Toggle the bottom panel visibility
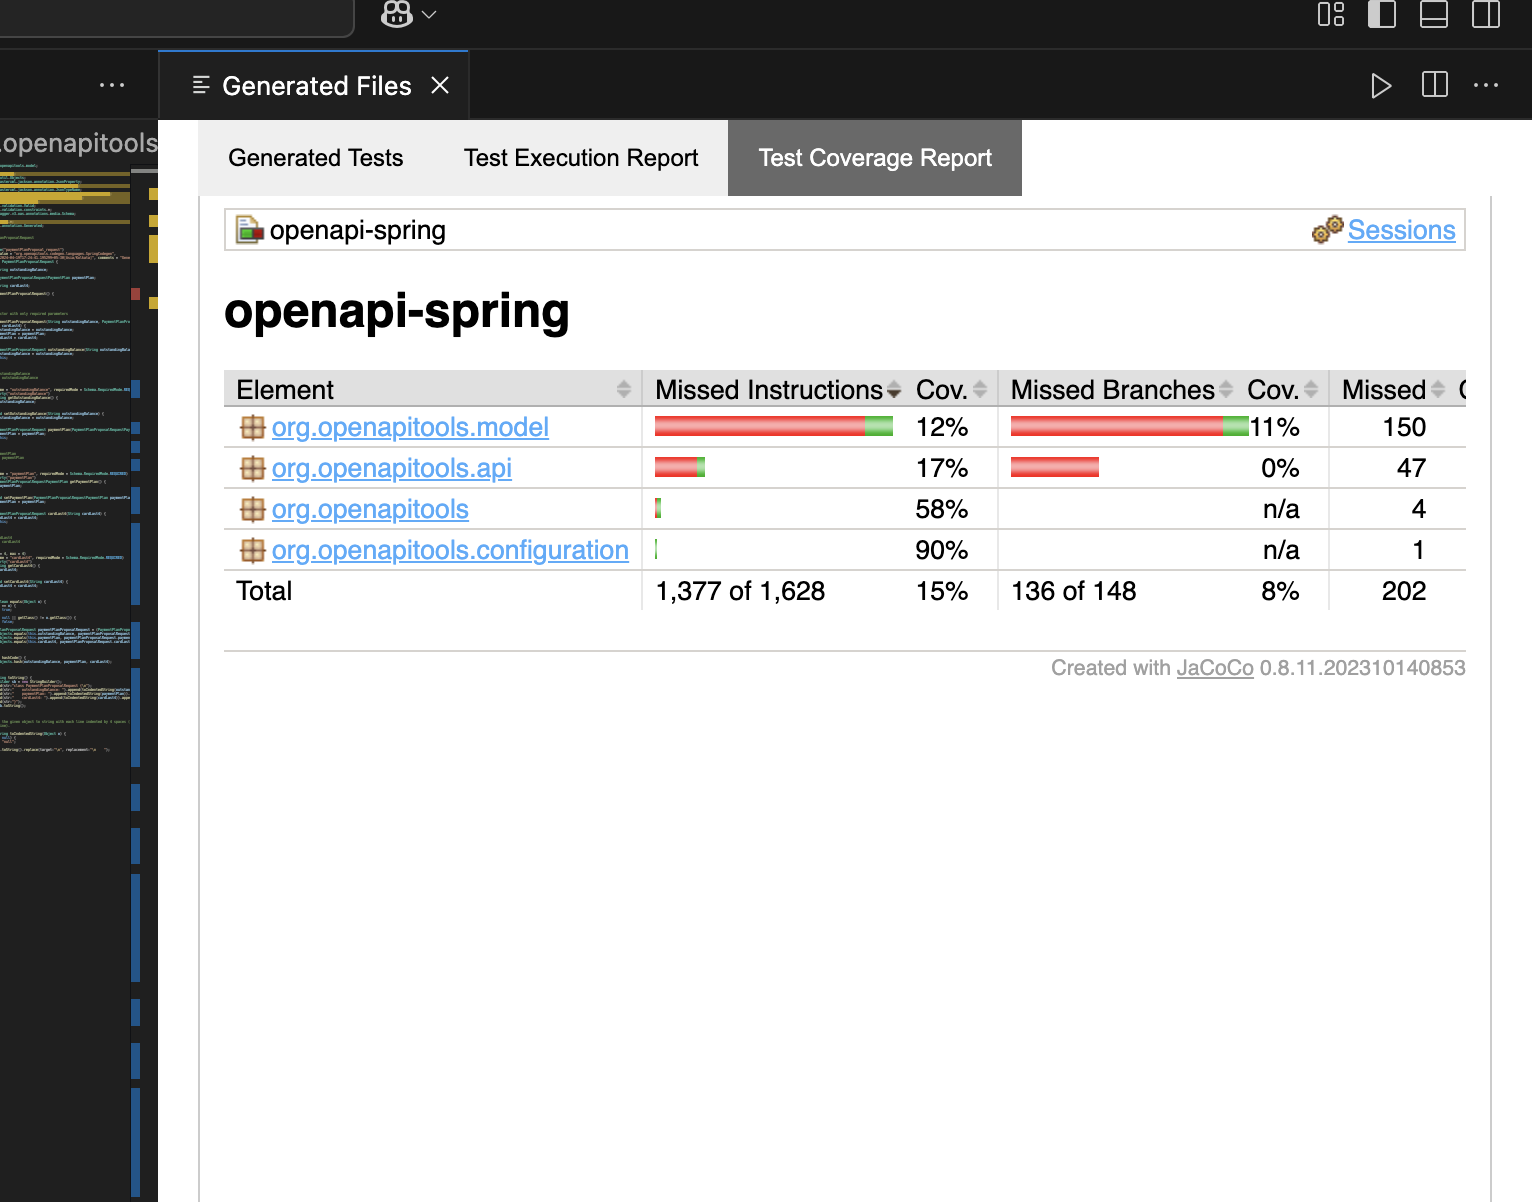1532x1202 pixels. [1433, 16]
